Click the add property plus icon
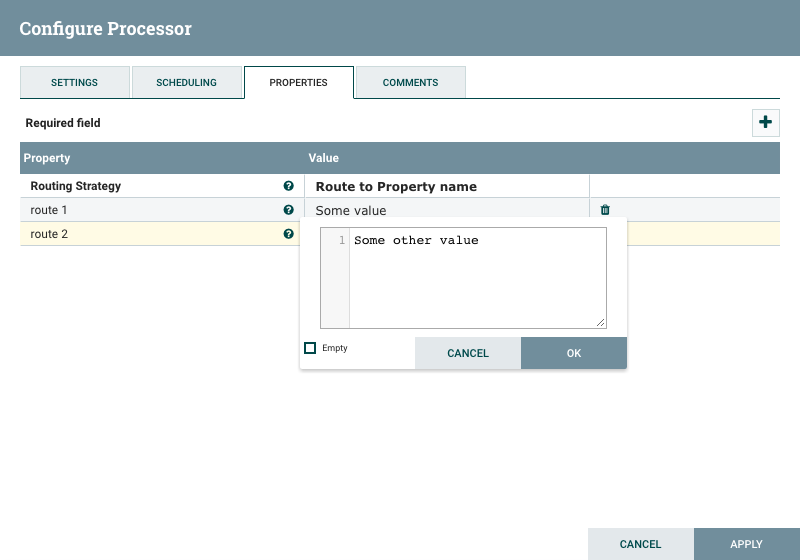 [x=765, y=122]
